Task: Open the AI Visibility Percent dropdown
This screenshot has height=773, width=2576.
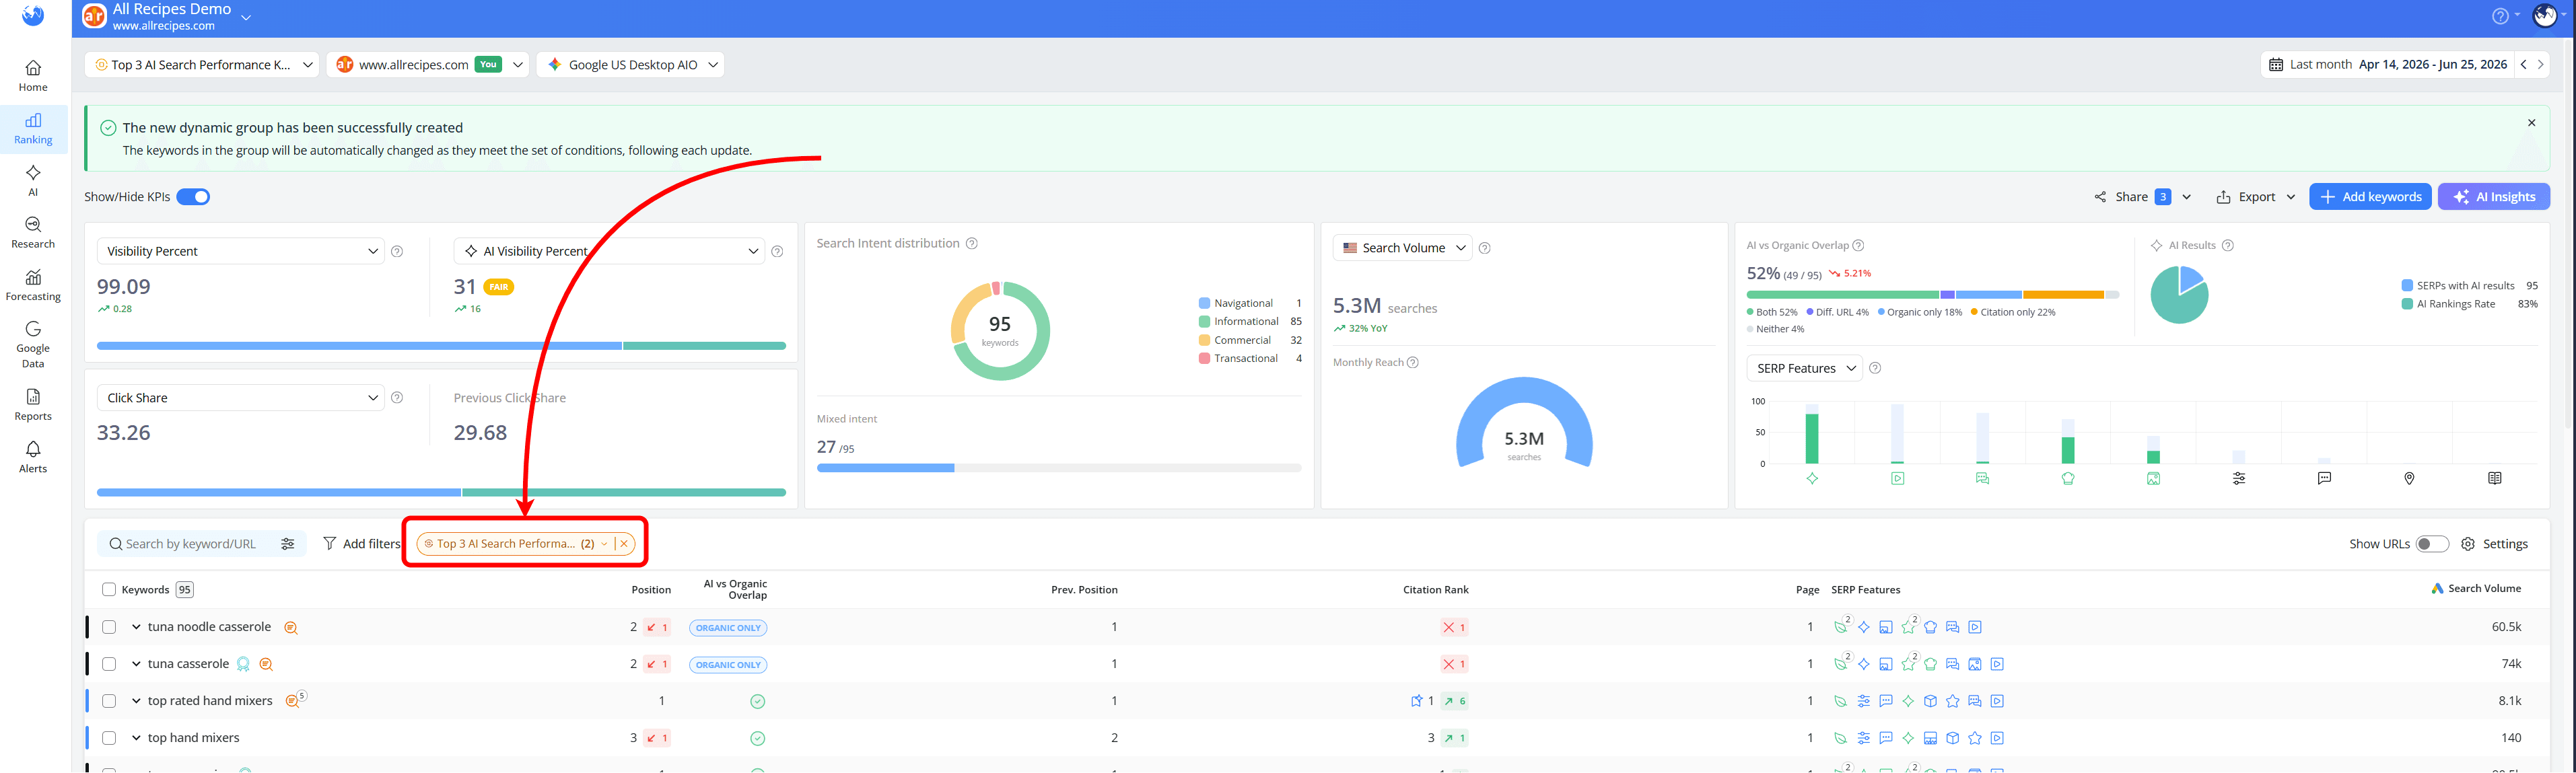Action: pos(609,251)
